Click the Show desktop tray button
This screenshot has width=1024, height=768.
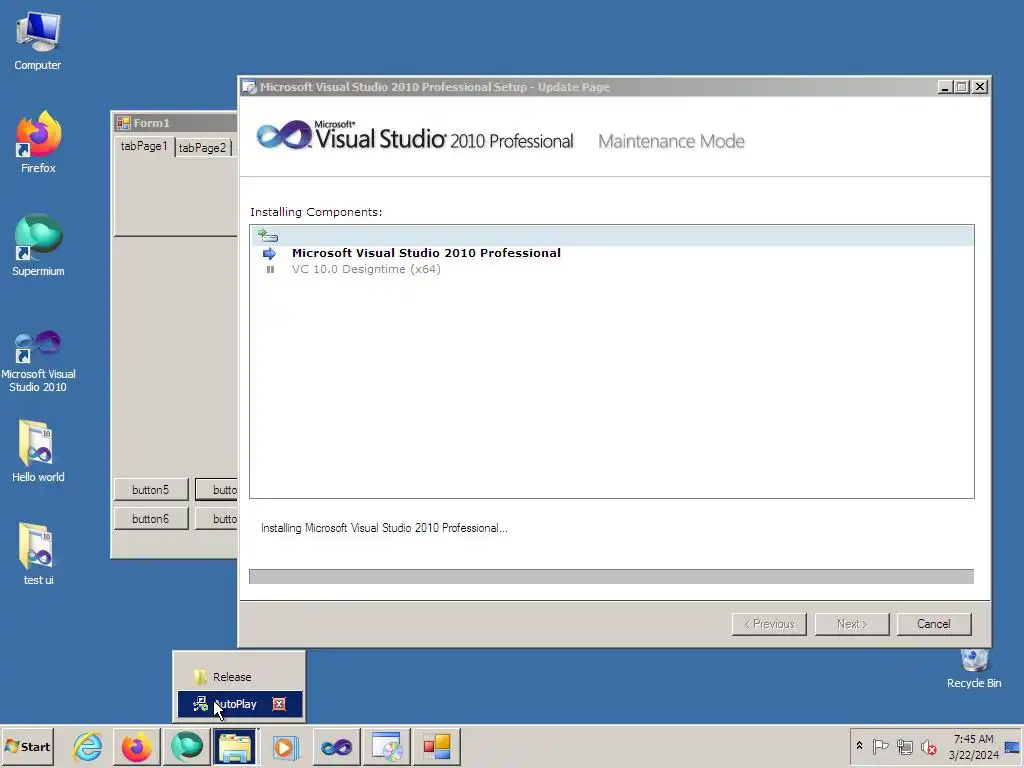1013,746
